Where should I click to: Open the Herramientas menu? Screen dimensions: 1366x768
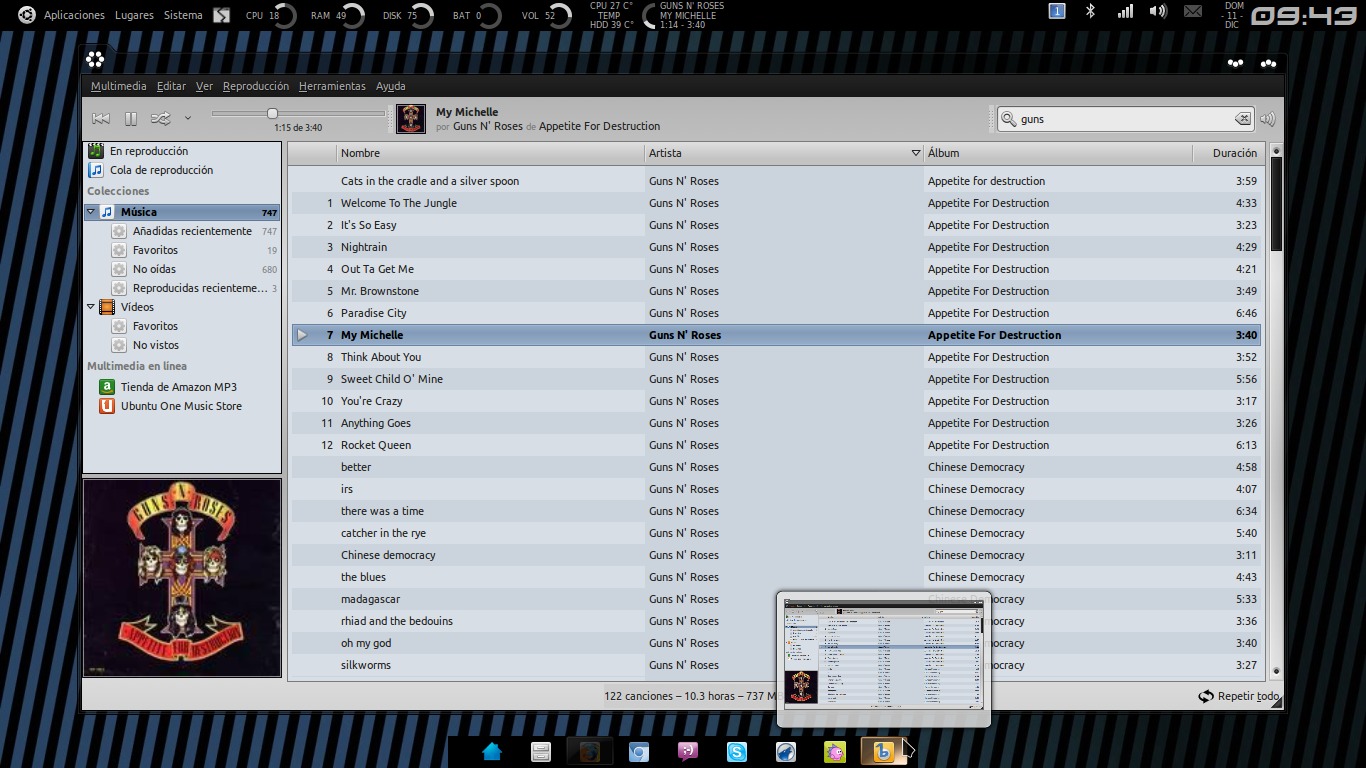coord(332,86)
